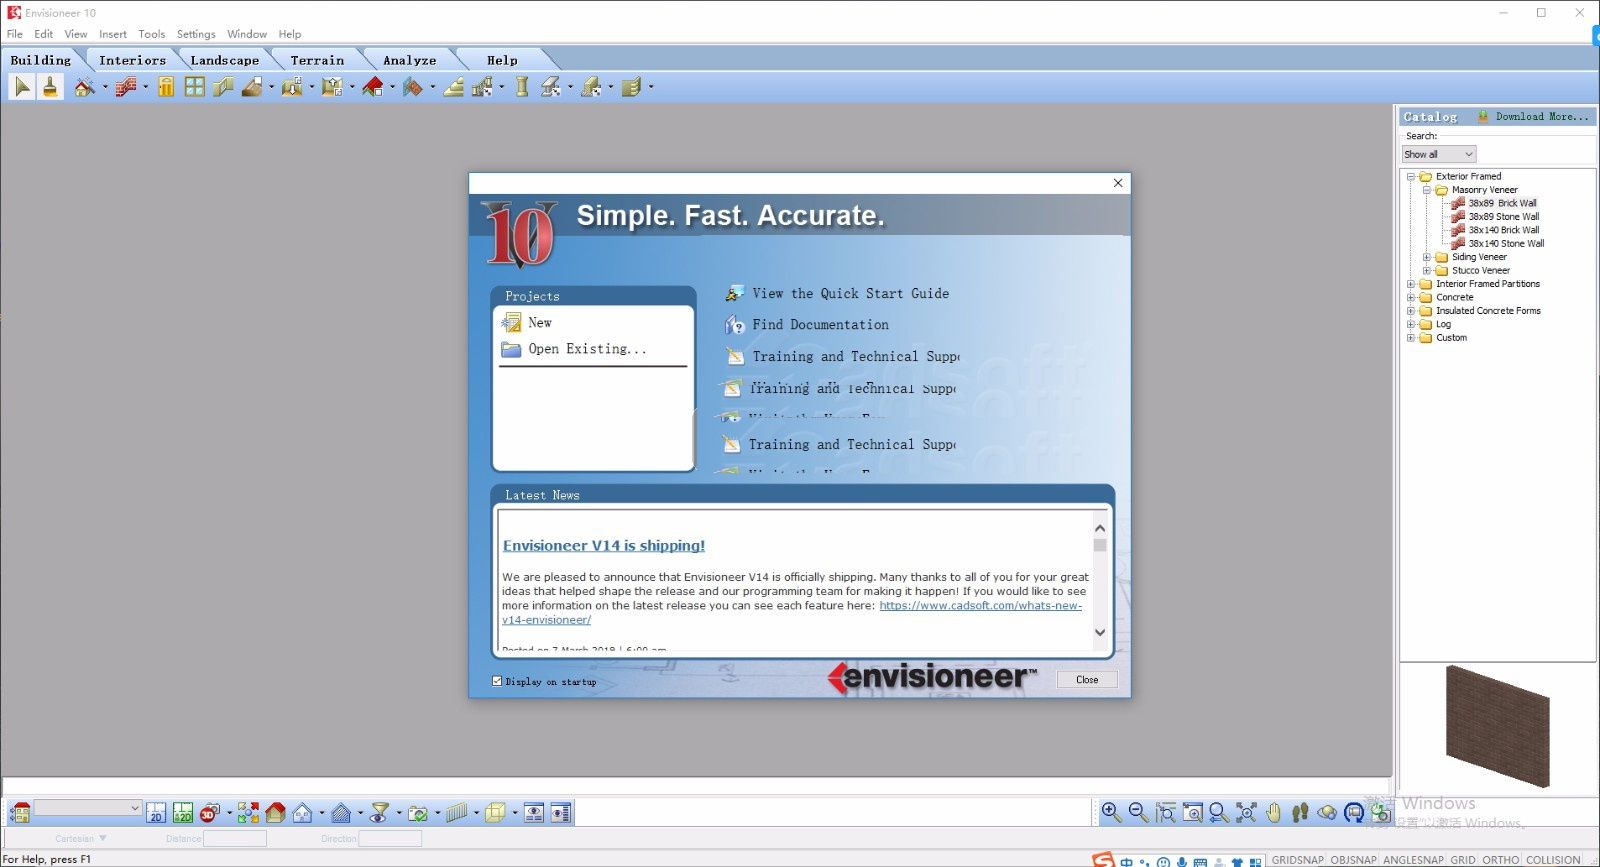Screen dimensions: 1600x867
Task: Click the red house 3D model view icon
Action: coord(275,813)
